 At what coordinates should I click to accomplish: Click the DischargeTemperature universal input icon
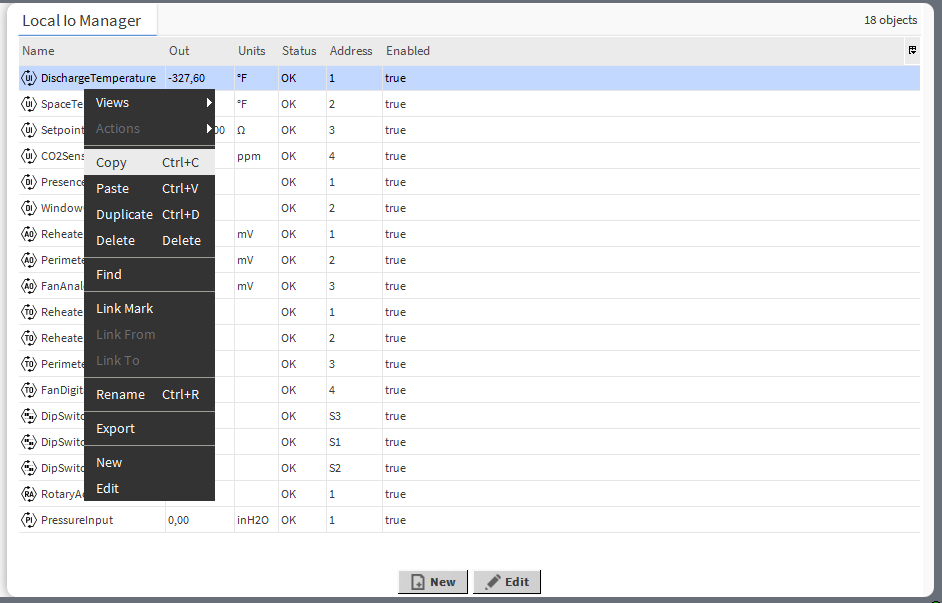coord(29,78)
